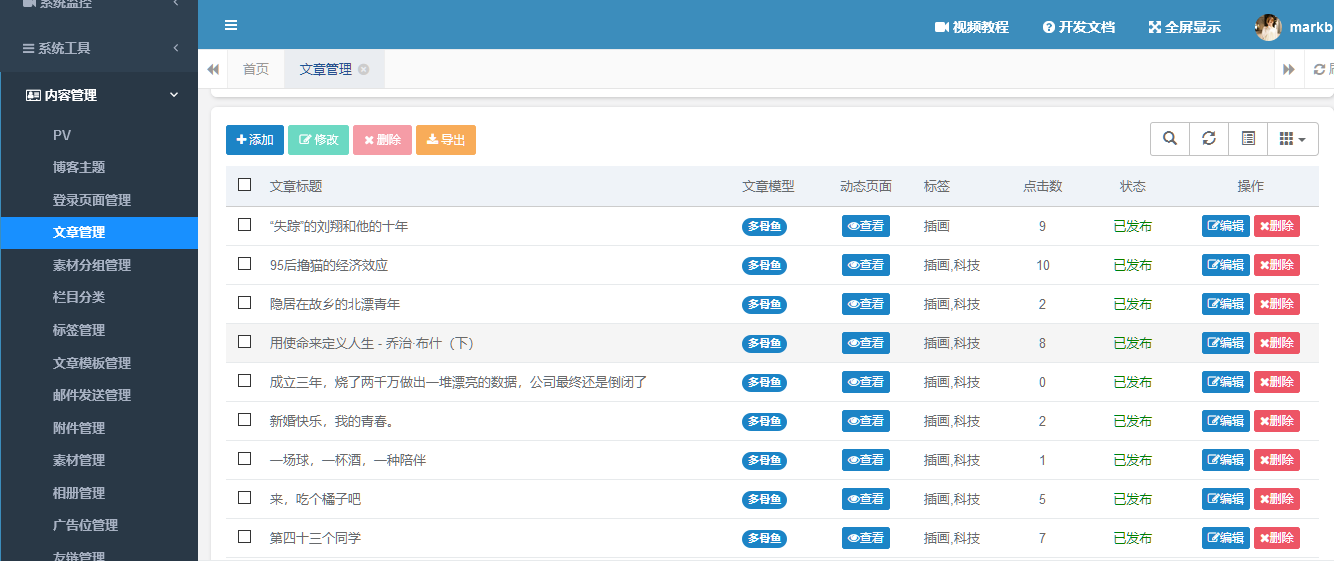Image resolution: width=1334 pixels, height=561 pixels.
Task: Select 文章管理 in the sidebar
Action: click(99, 232)
